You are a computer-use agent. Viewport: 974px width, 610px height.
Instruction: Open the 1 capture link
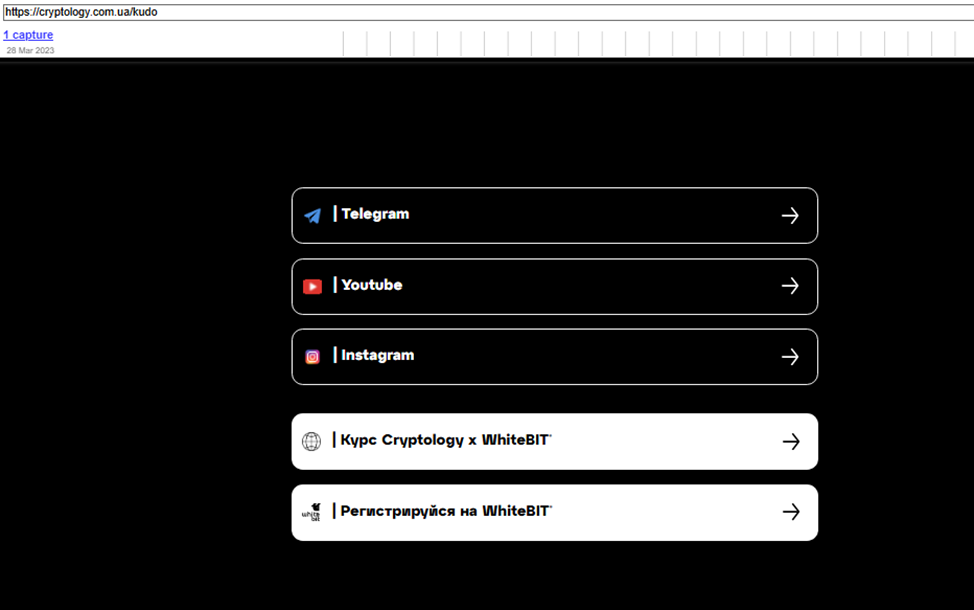tap(28, 35)
